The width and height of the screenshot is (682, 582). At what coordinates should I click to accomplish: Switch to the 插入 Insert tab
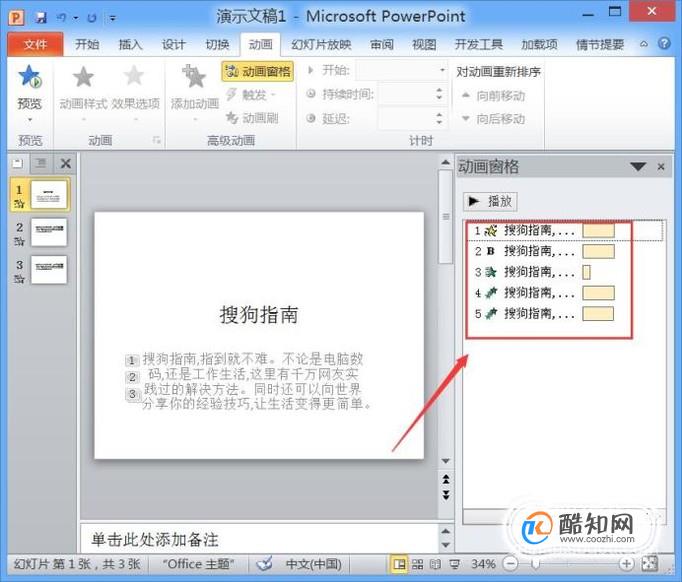tap(130, 44)
